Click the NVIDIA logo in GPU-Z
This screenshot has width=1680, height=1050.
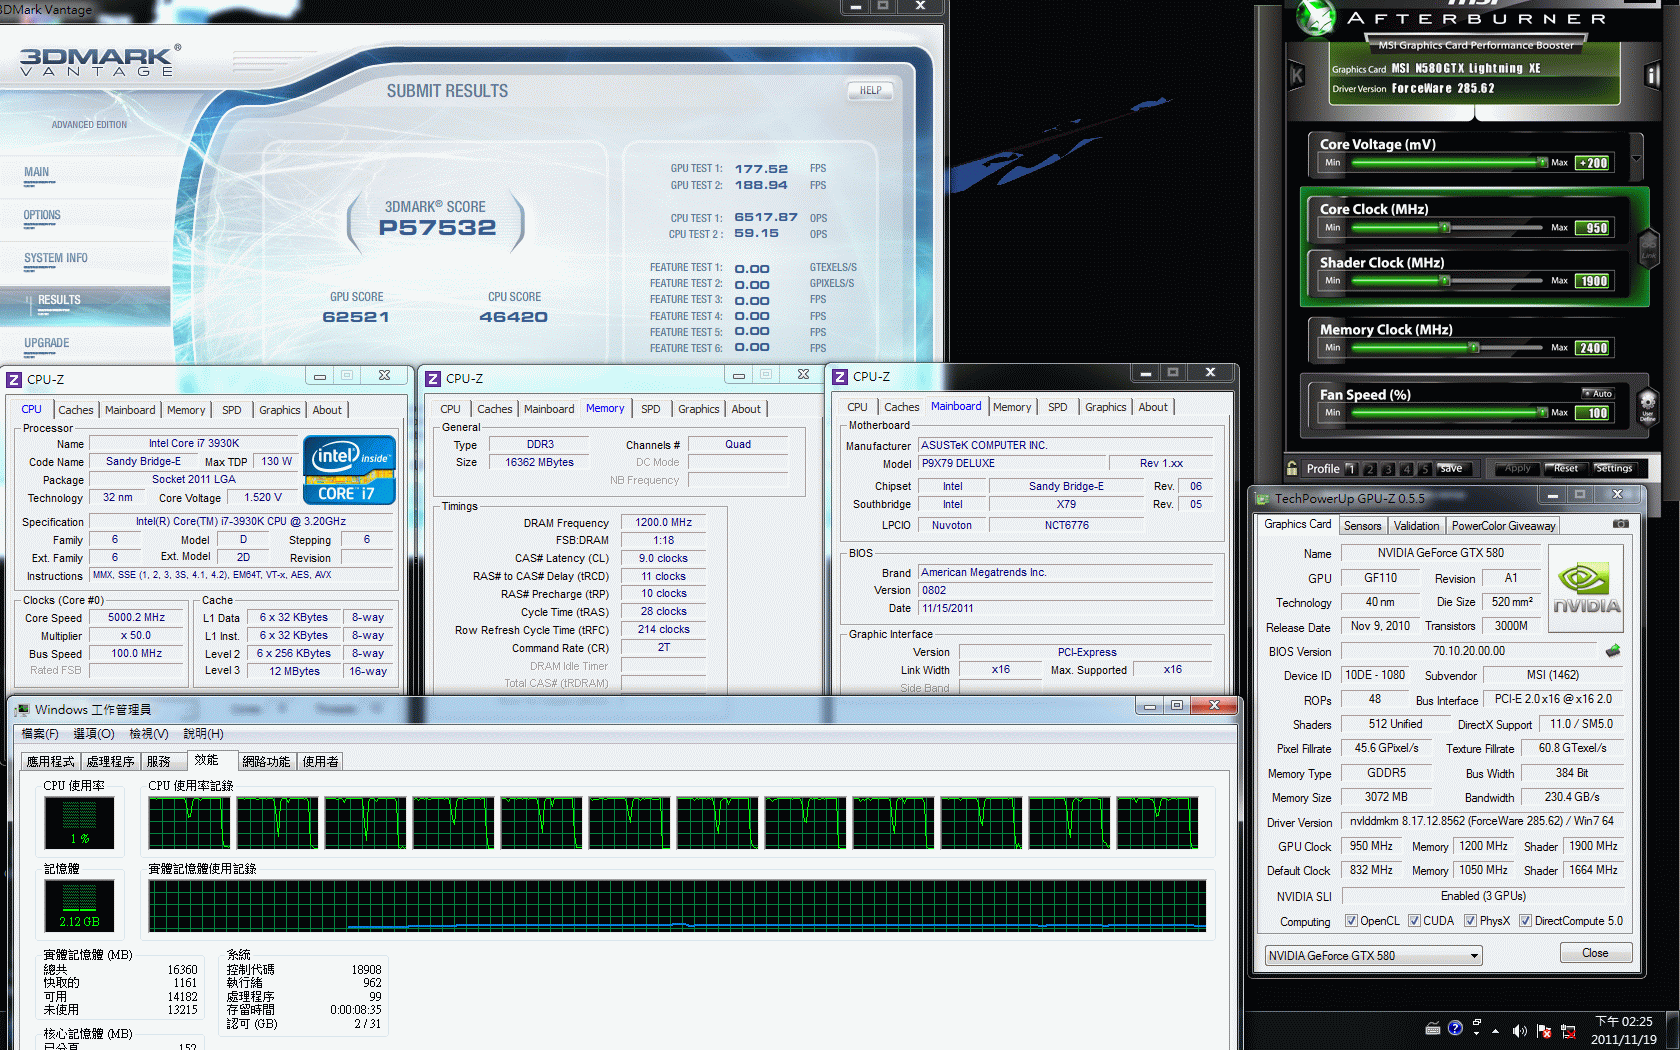(x=1586, y=588)
